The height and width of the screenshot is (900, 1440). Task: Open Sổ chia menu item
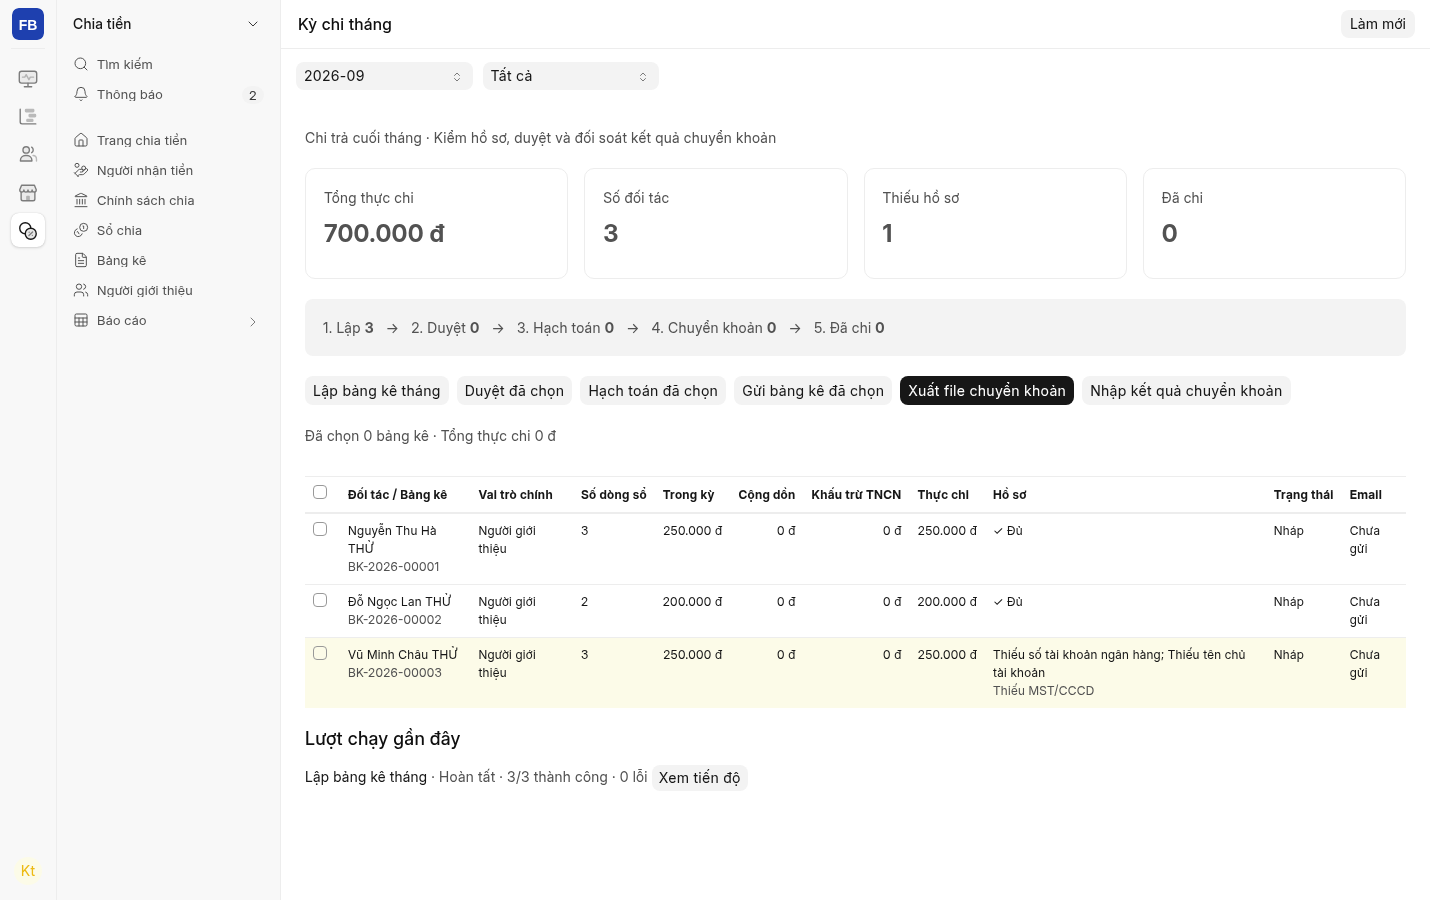[x=168, y=230]
